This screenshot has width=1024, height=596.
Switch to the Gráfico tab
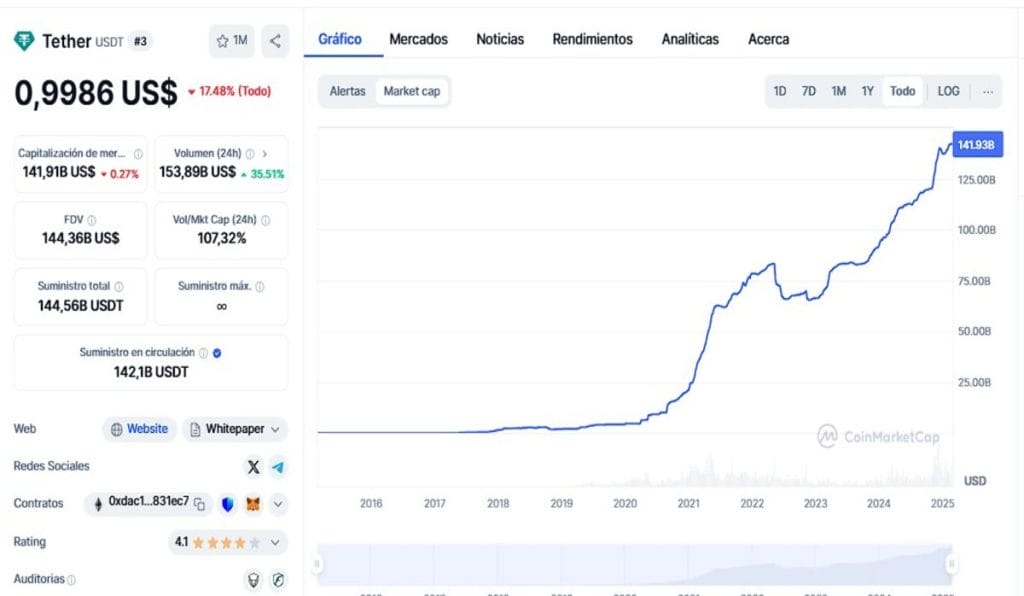click(340, 39)
